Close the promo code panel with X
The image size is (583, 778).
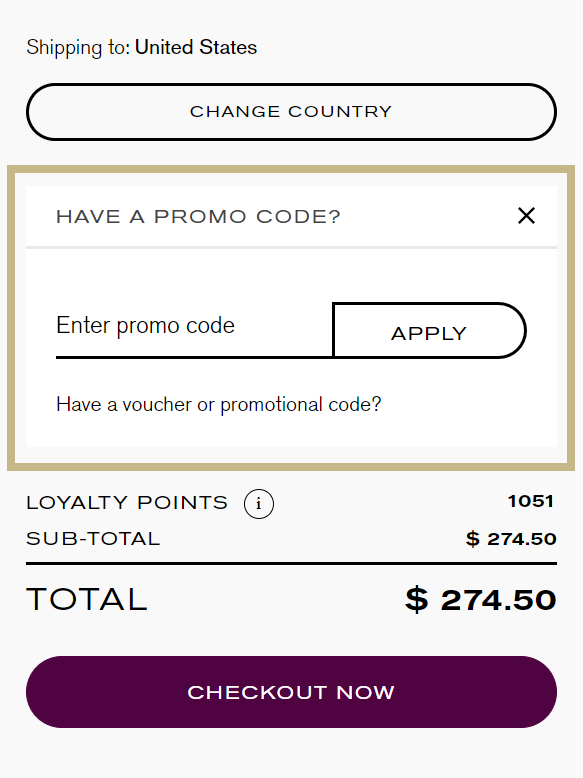(x=526, y=216)
